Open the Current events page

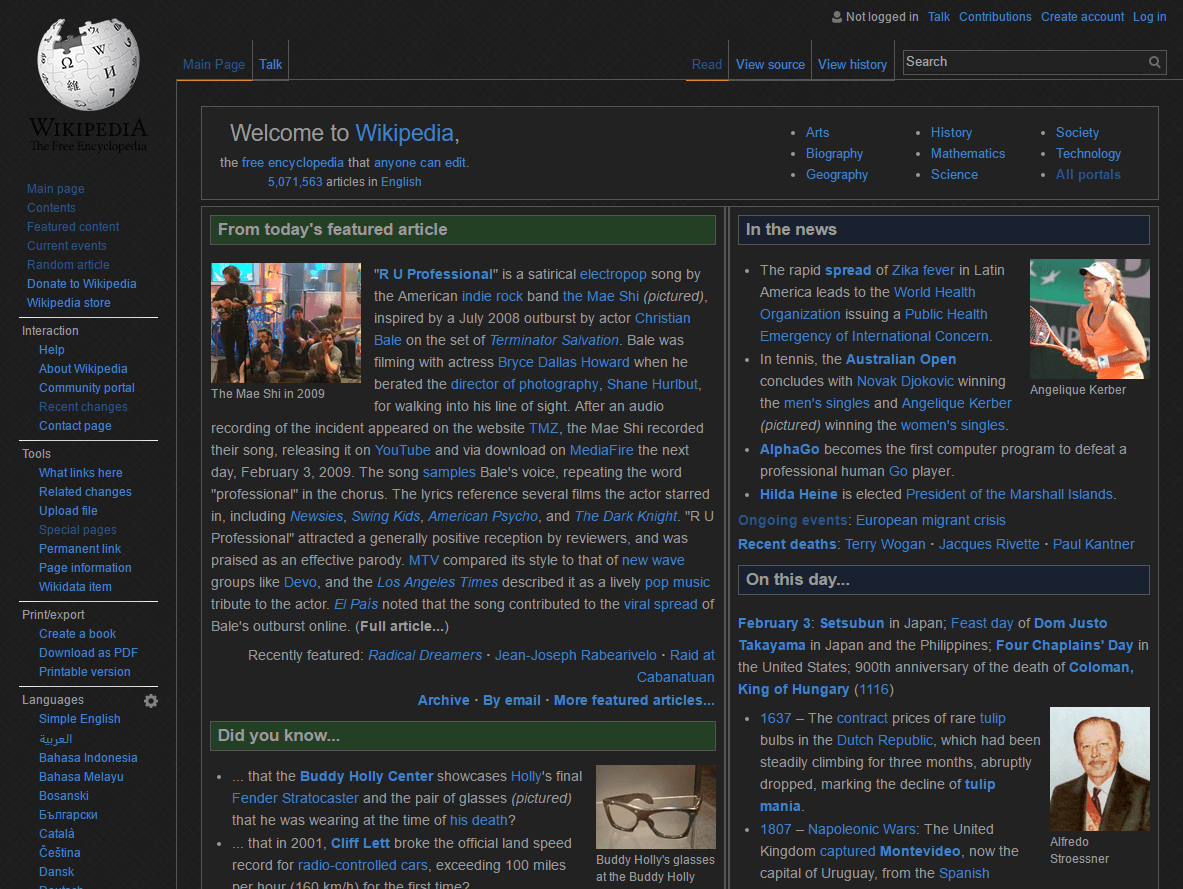[x=66, y=245]
